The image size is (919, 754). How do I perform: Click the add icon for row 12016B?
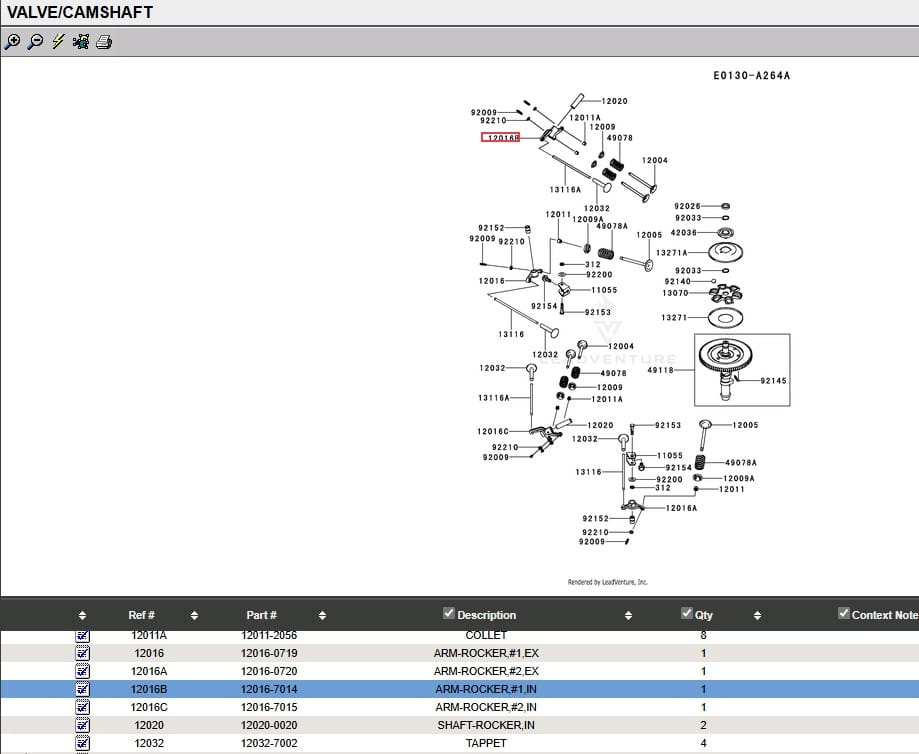[82, 689]
